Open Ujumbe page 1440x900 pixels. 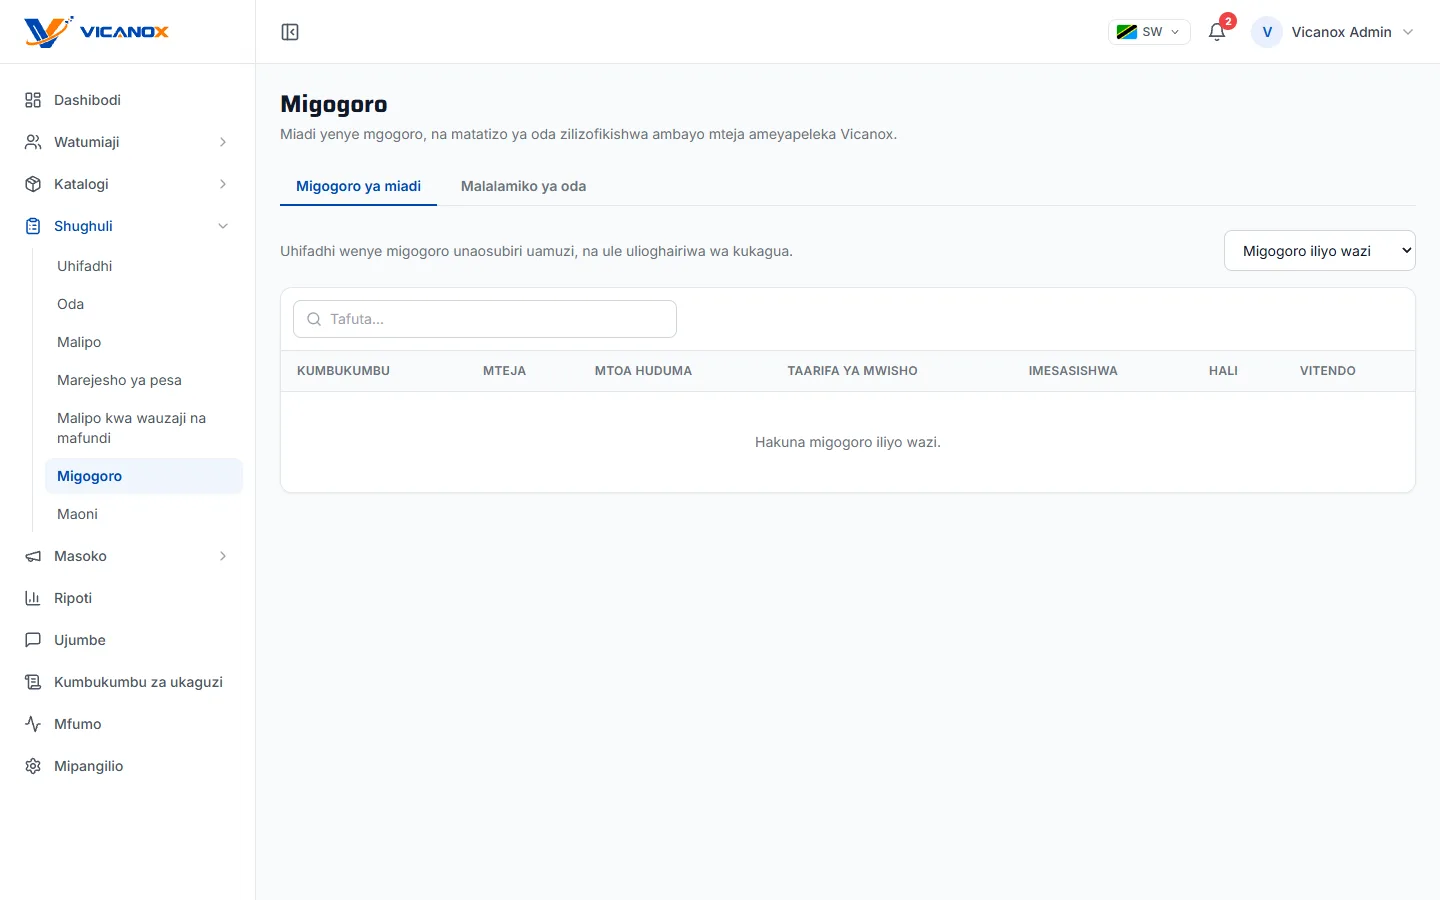click(128, 640)
